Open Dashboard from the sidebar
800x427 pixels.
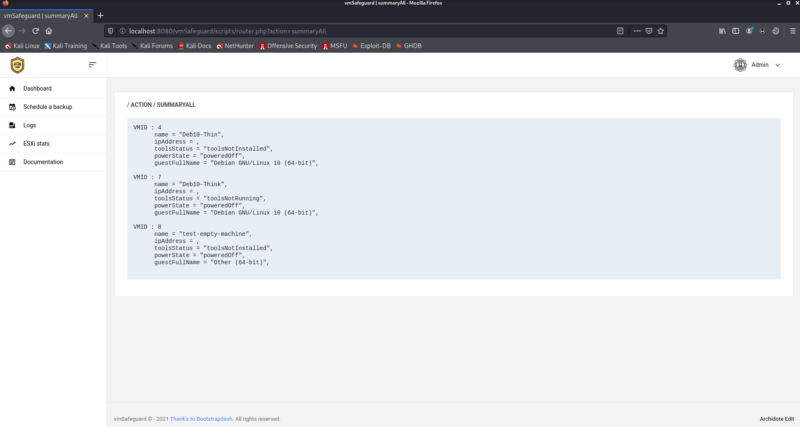pos(37,89)
